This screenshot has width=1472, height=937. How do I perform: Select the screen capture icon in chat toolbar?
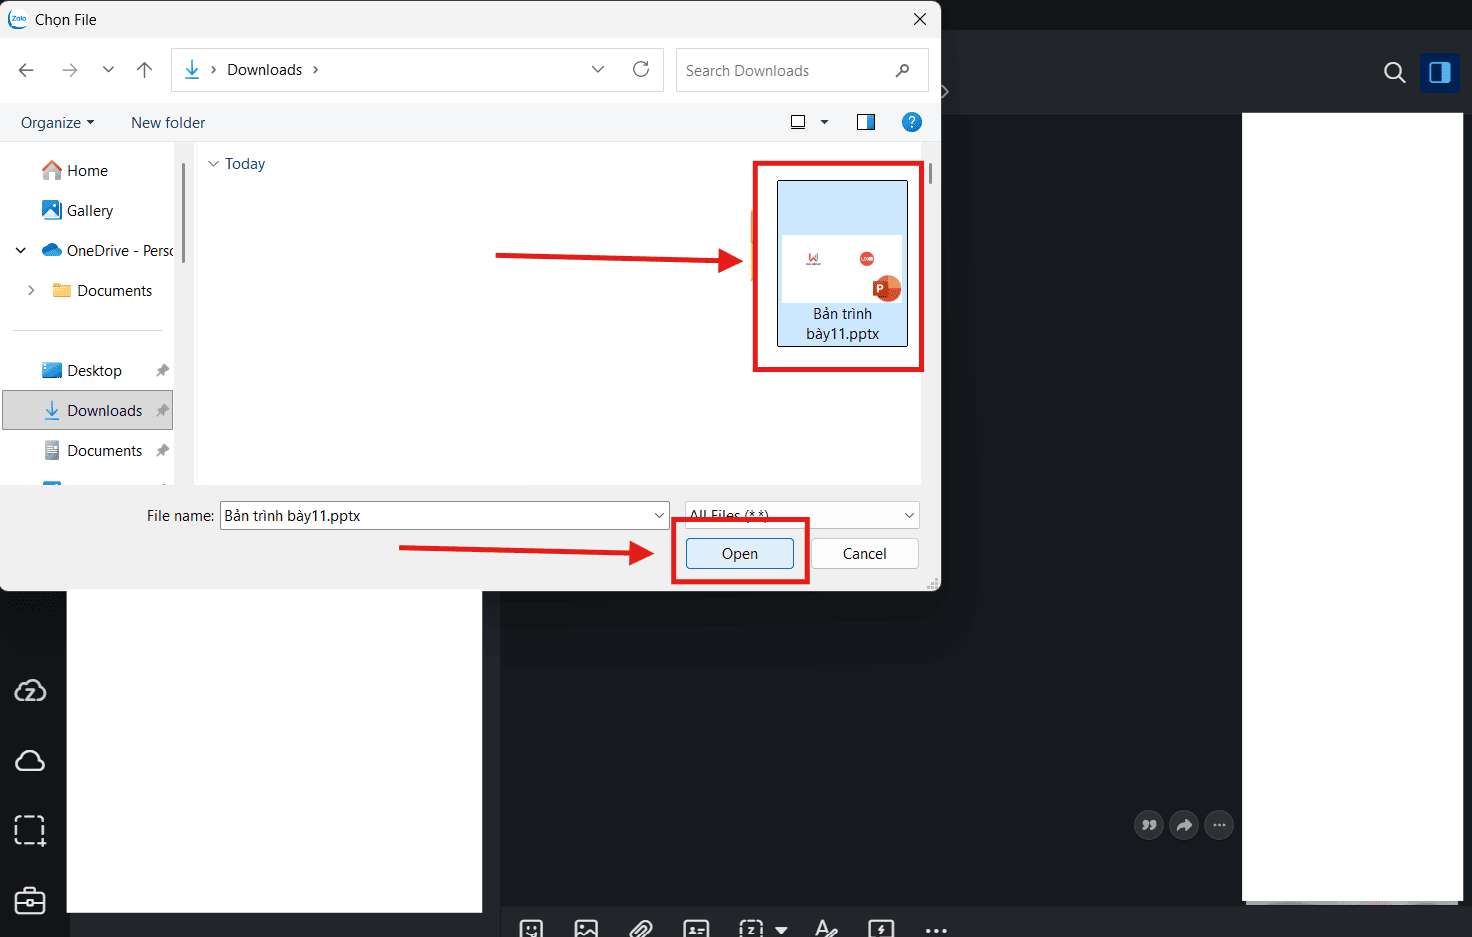click(x=749, y=927)
